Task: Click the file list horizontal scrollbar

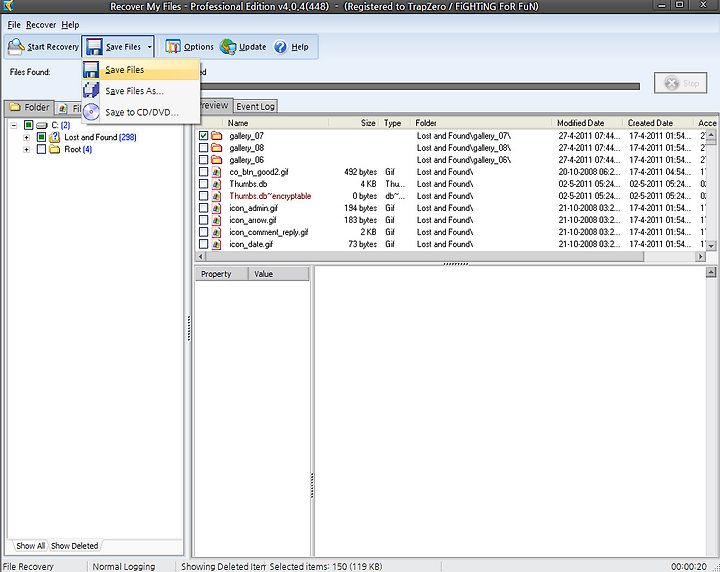Action: [425, 257]
